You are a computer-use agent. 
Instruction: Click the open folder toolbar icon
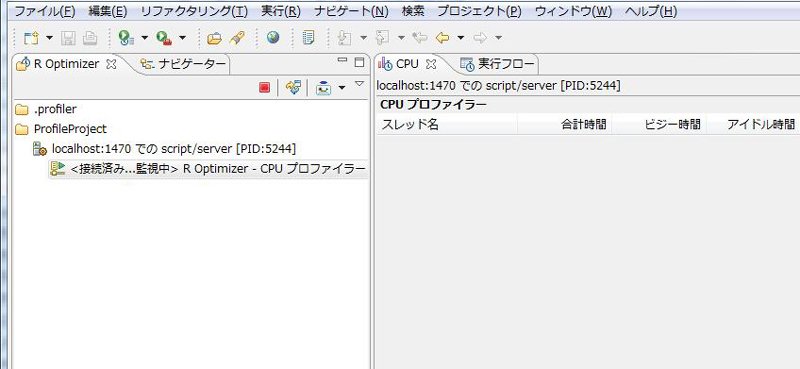[x=215, y=37]
